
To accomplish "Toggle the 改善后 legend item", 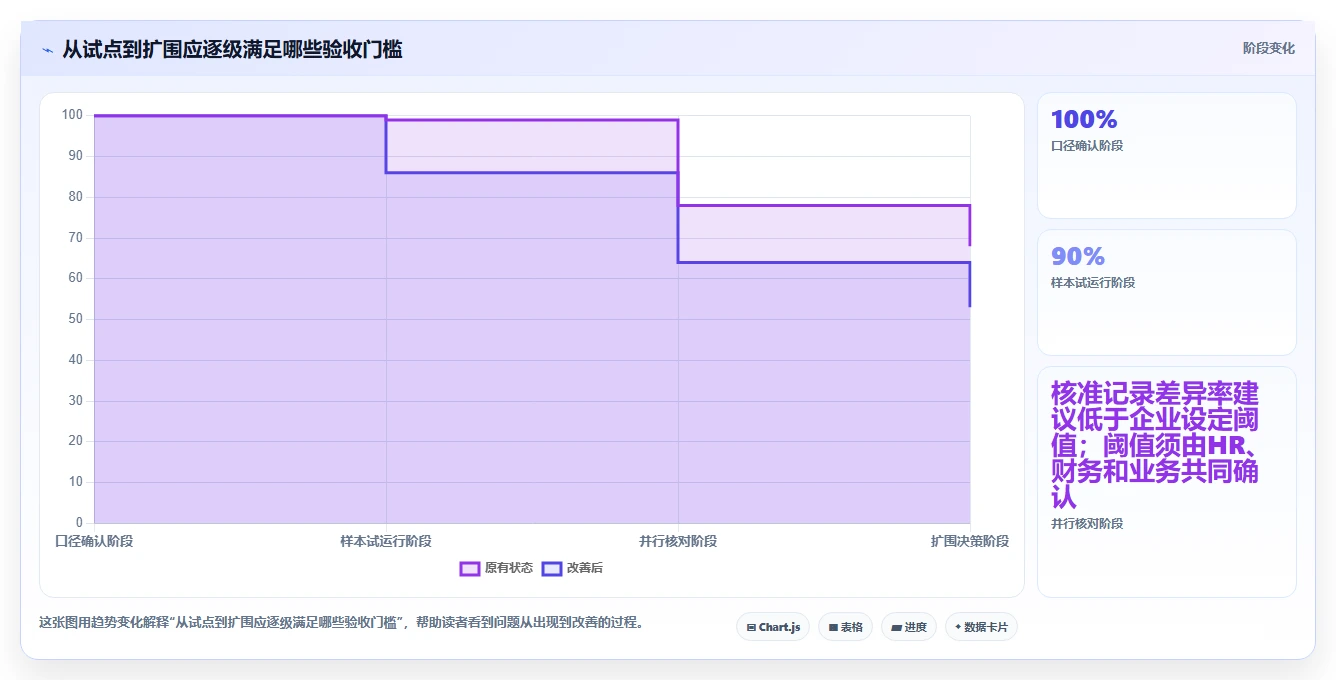I will [572, 568].
